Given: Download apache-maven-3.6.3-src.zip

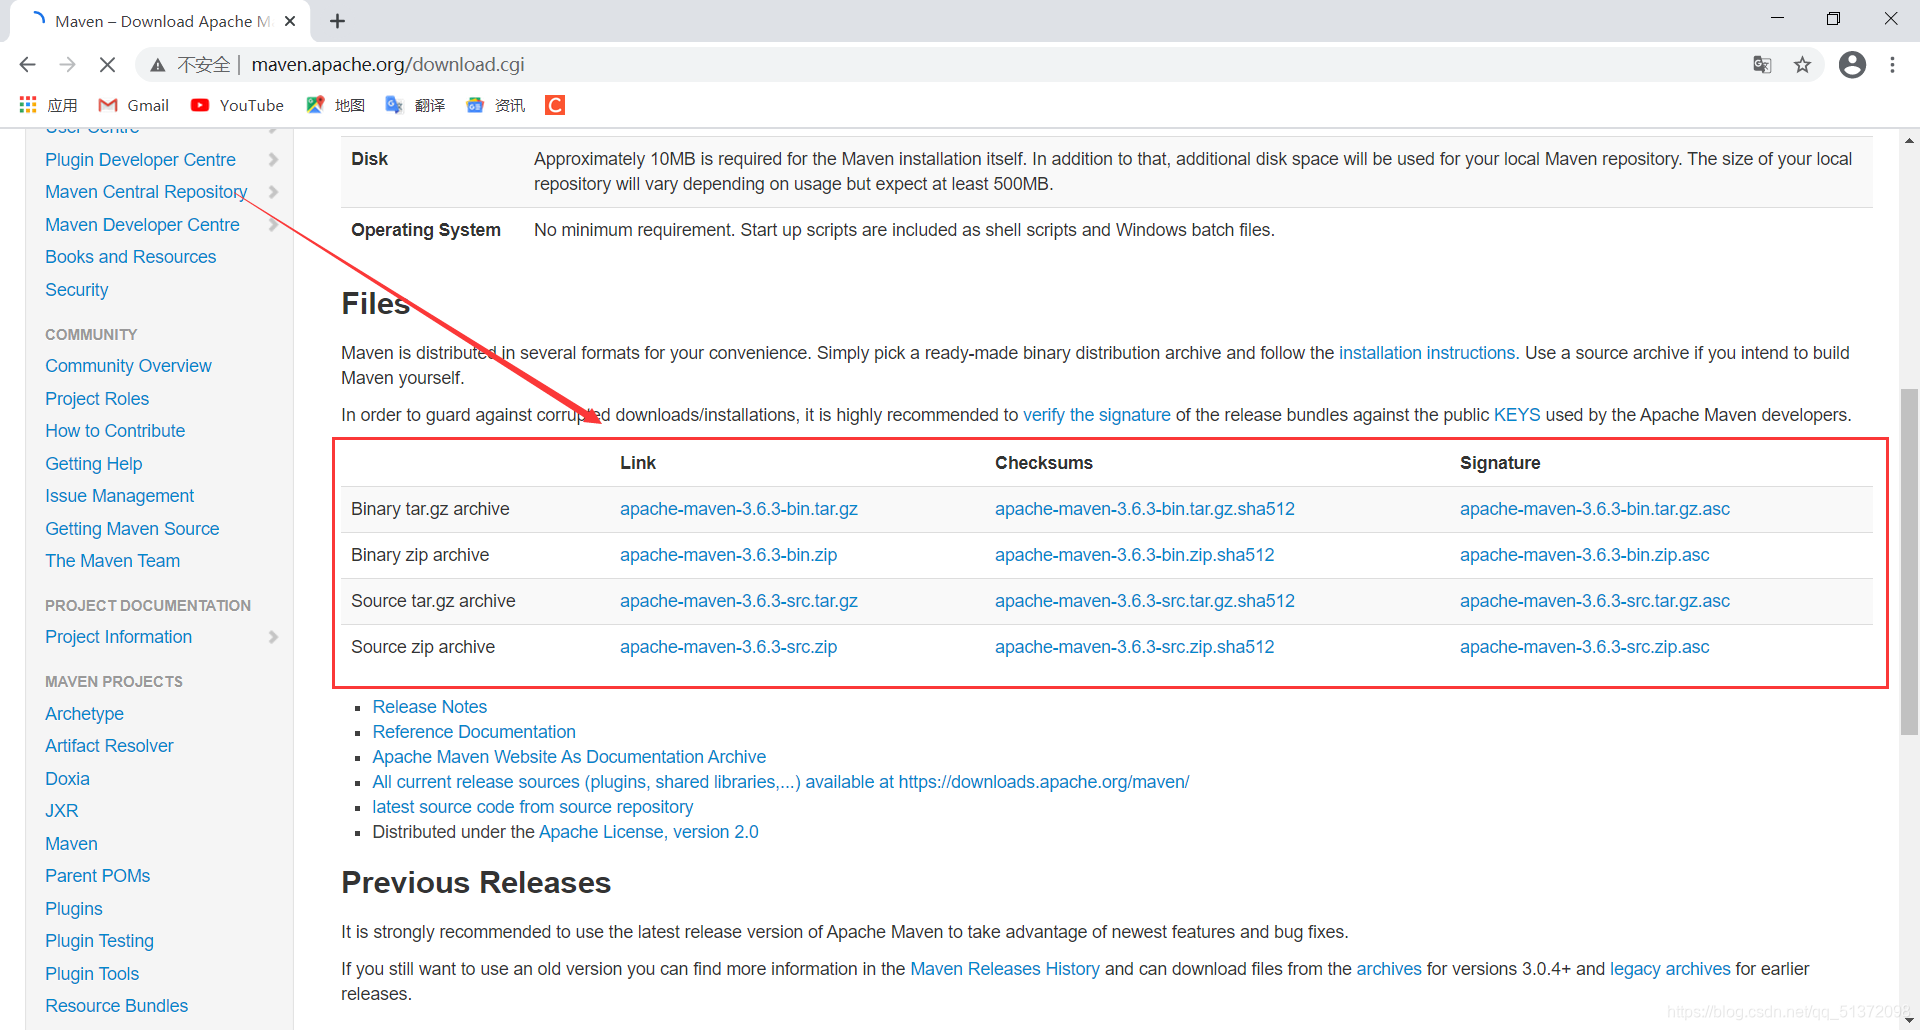Looking at the screenshot, I should pos(728,647).
